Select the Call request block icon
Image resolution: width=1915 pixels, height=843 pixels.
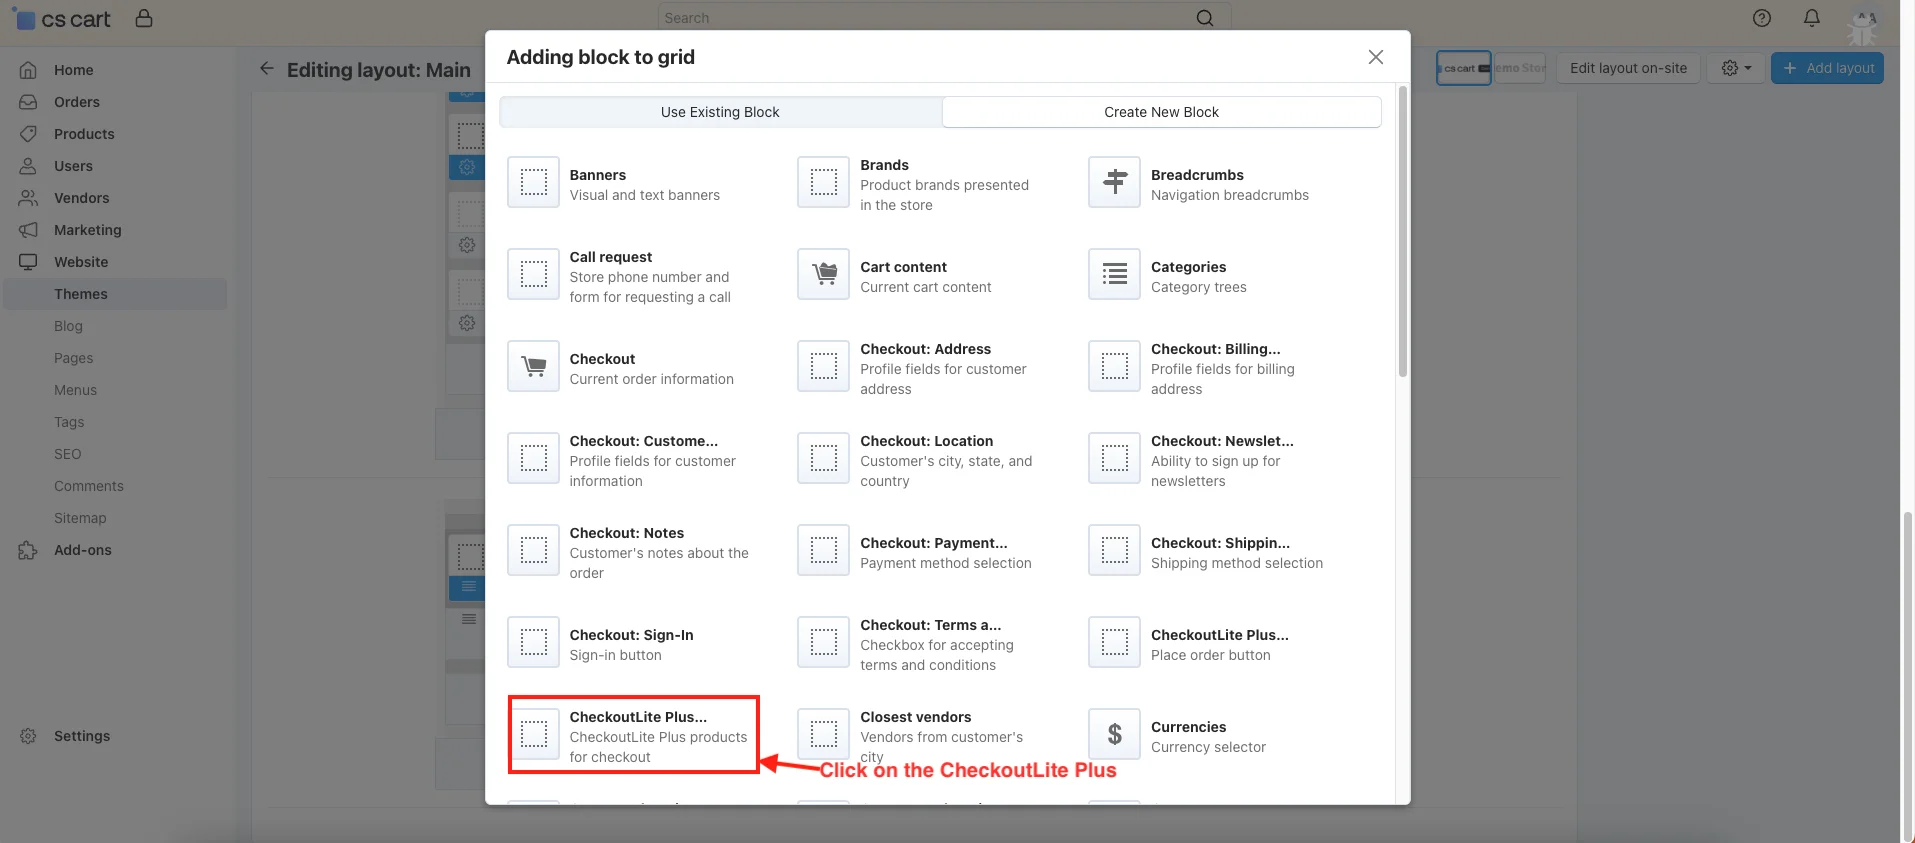[533, 274]
